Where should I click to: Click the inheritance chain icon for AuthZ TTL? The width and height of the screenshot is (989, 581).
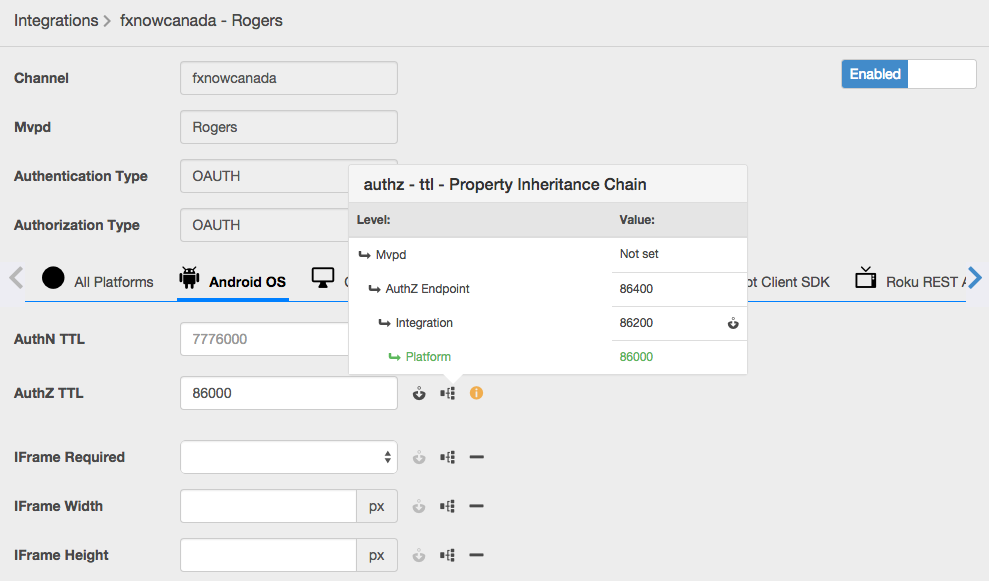point(448,394)
